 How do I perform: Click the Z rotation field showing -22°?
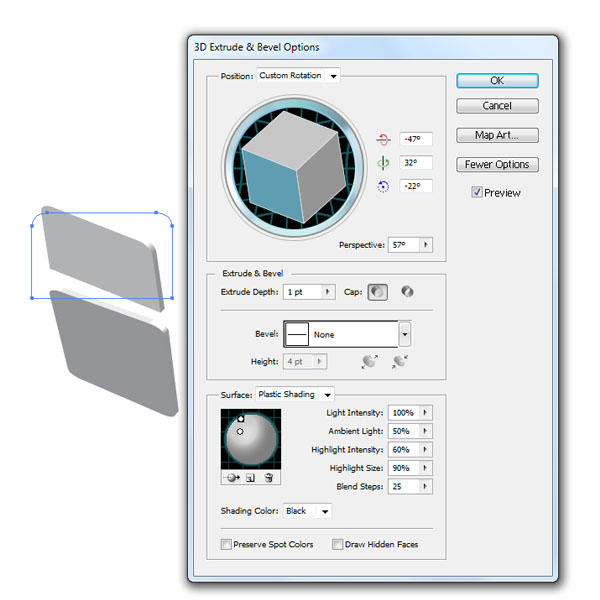click(416, 186)
